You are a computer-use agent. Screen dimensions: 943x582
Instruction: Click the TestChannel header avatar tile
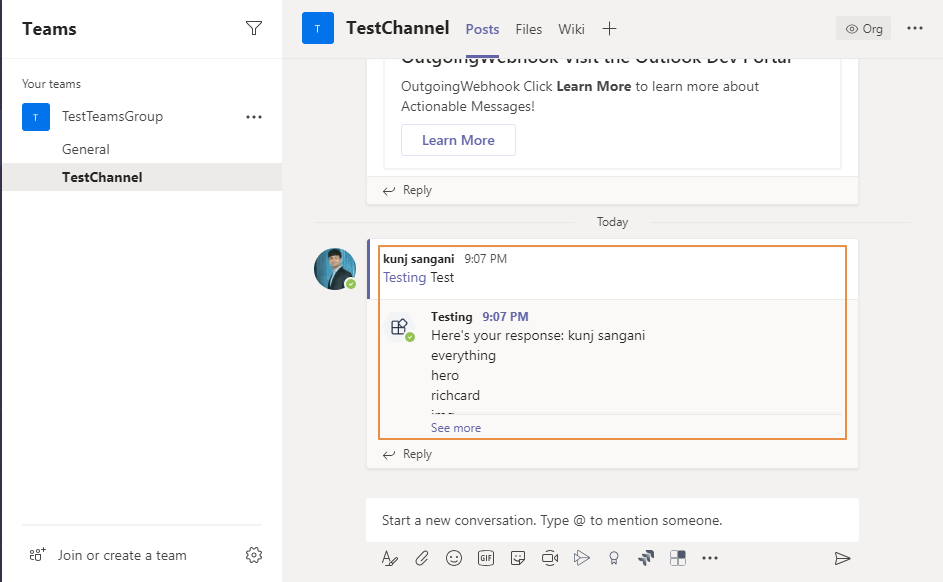(318, 28)
